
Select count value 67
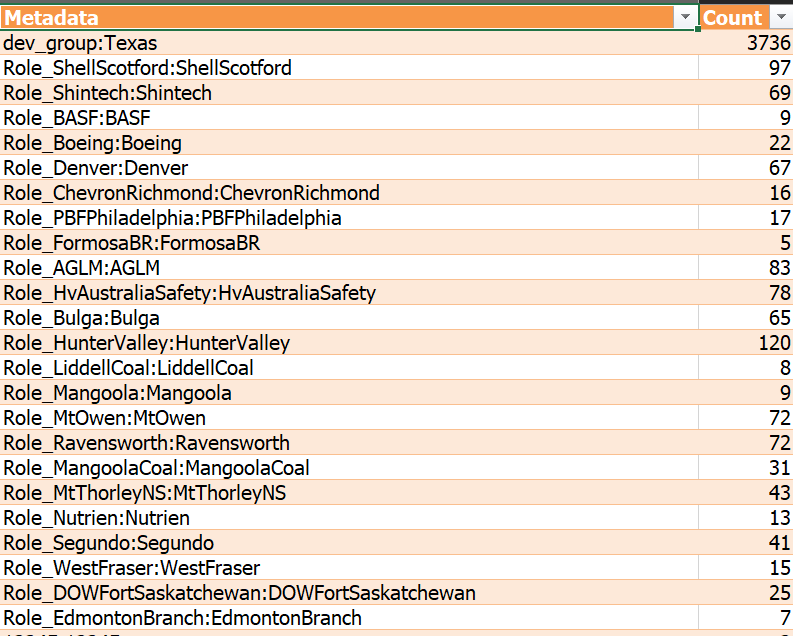coord(746,168)
